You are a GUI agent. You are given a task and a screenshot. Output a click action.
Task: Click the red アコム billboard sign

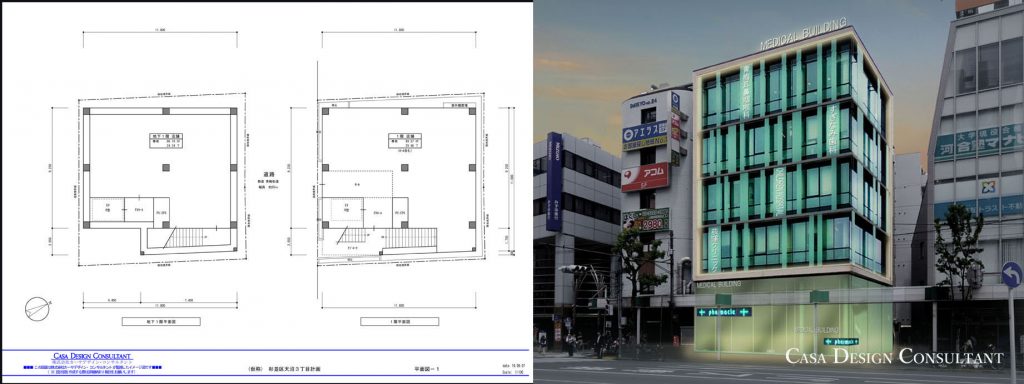(645, 176)
